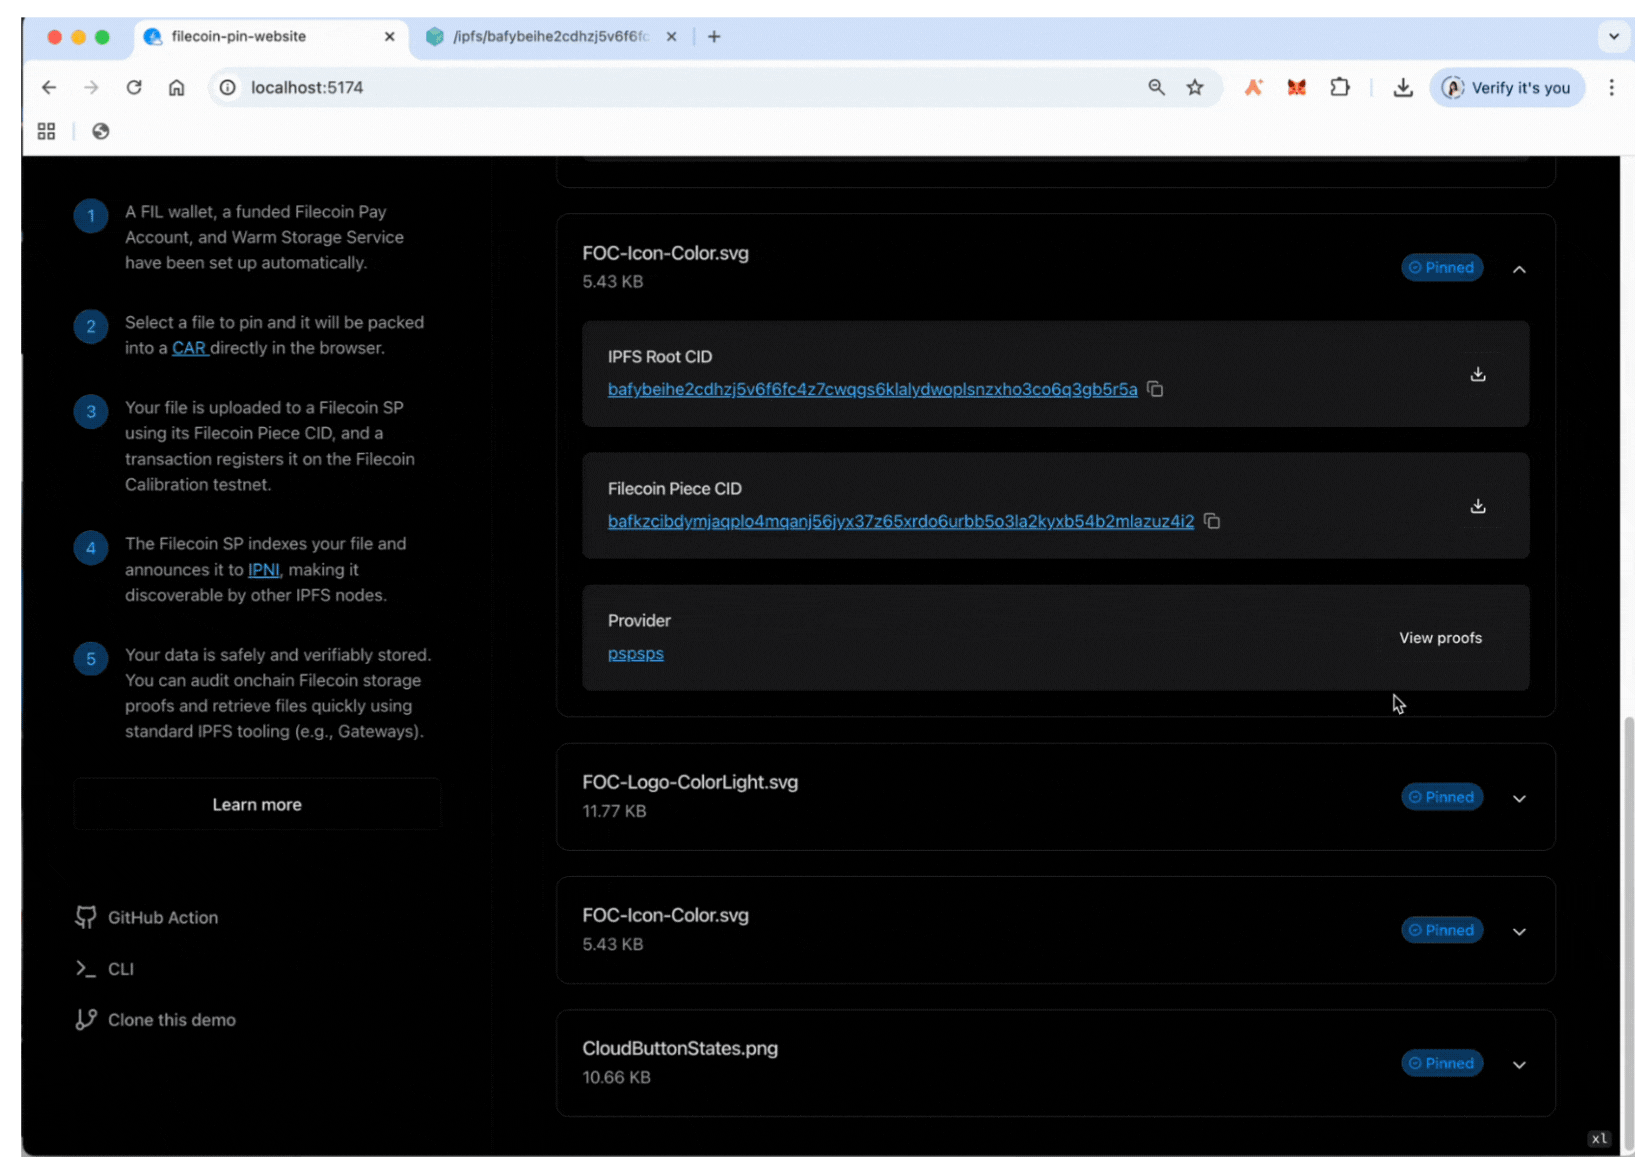The height and width of the screenshot is (1168, 1647).
Task: Open browser Extensions puzzle icon
Action: coord(1340,88)
